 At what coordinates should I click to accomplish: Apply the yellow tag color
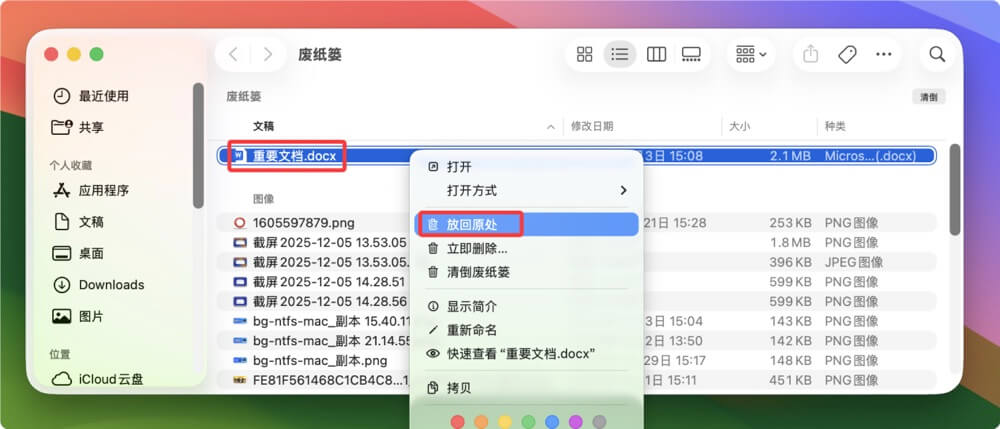tap(504, 421)
